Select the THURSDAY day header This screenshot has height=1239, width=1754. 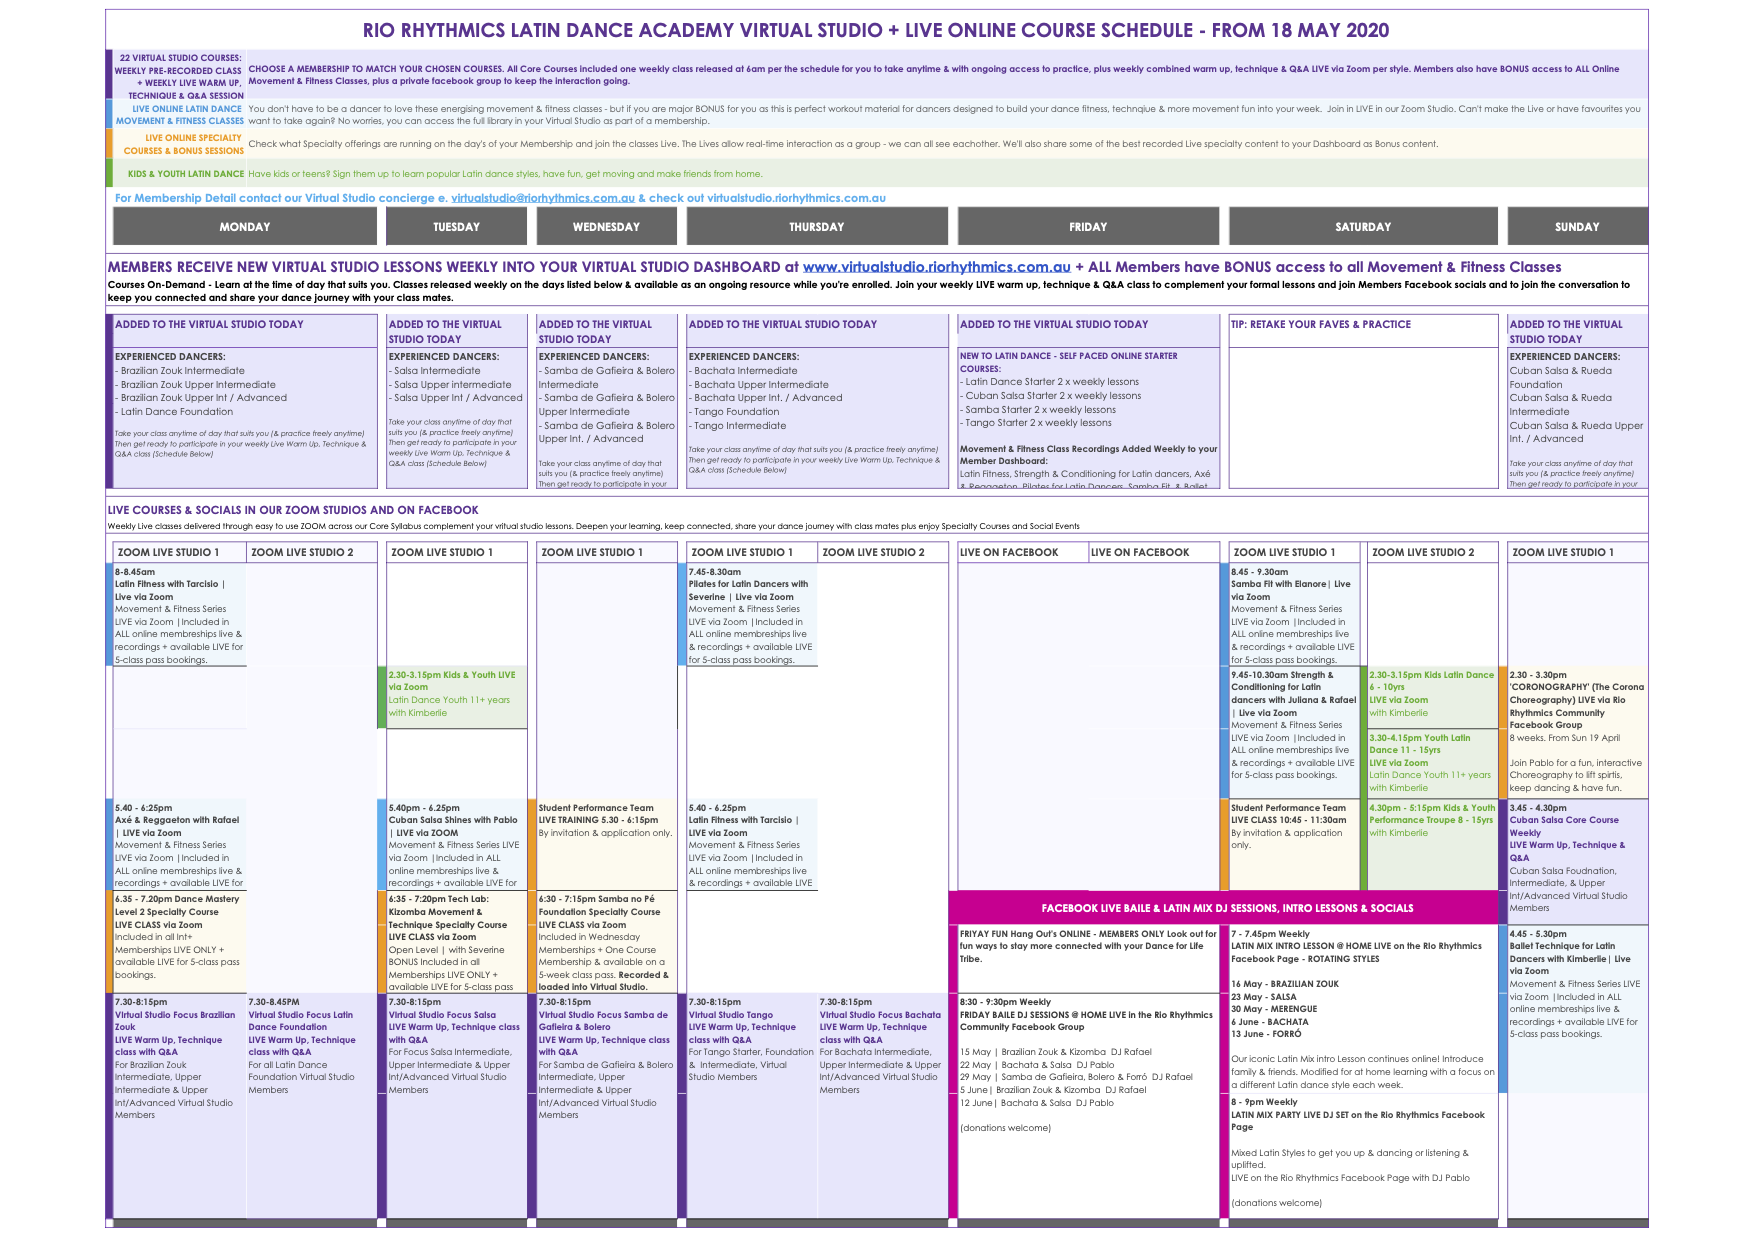point(817,226)
